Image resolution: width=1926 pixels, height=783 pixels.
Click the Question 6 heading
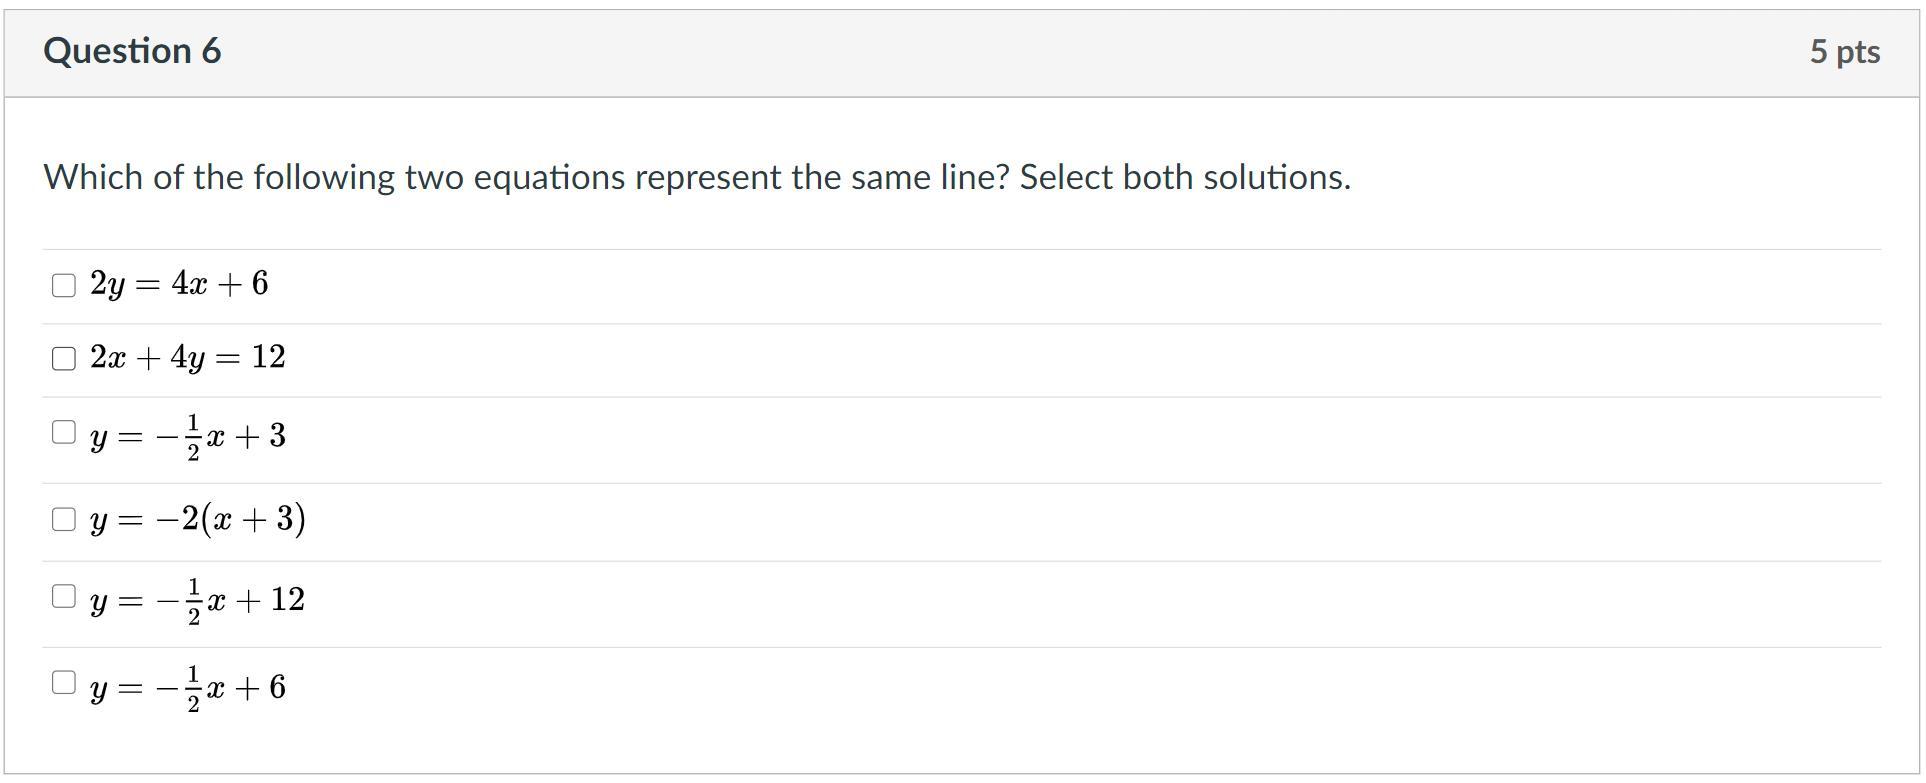tap(132, 51)
